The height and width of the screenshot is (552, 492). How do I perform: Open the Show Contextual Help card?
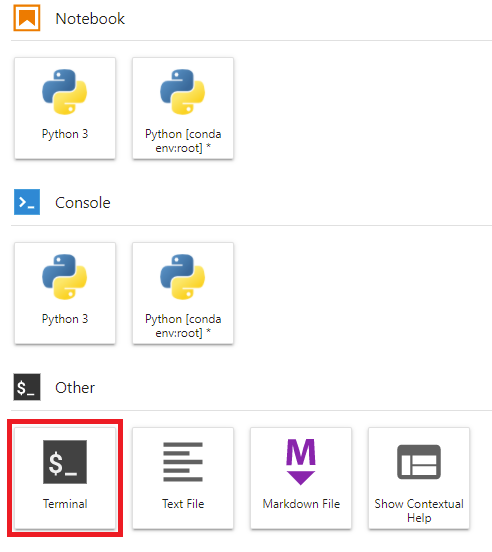[x=419, y=478]
